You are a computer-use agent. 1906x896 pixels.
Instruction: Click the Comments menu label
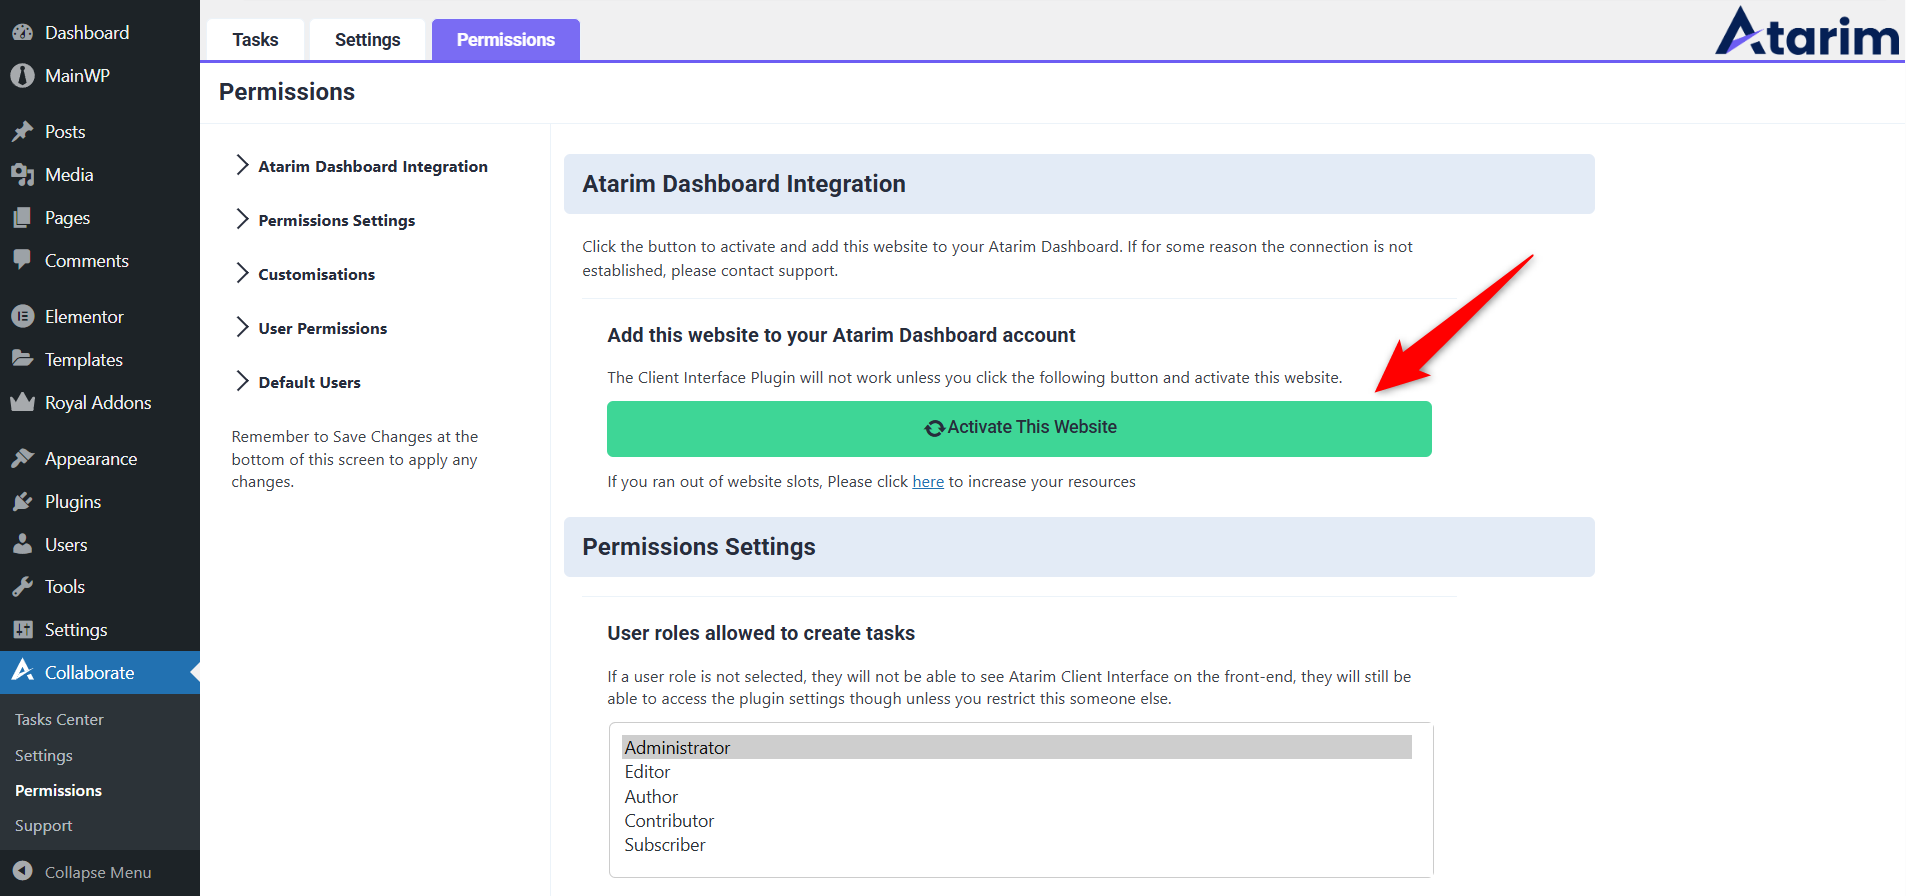click(87, 260)
